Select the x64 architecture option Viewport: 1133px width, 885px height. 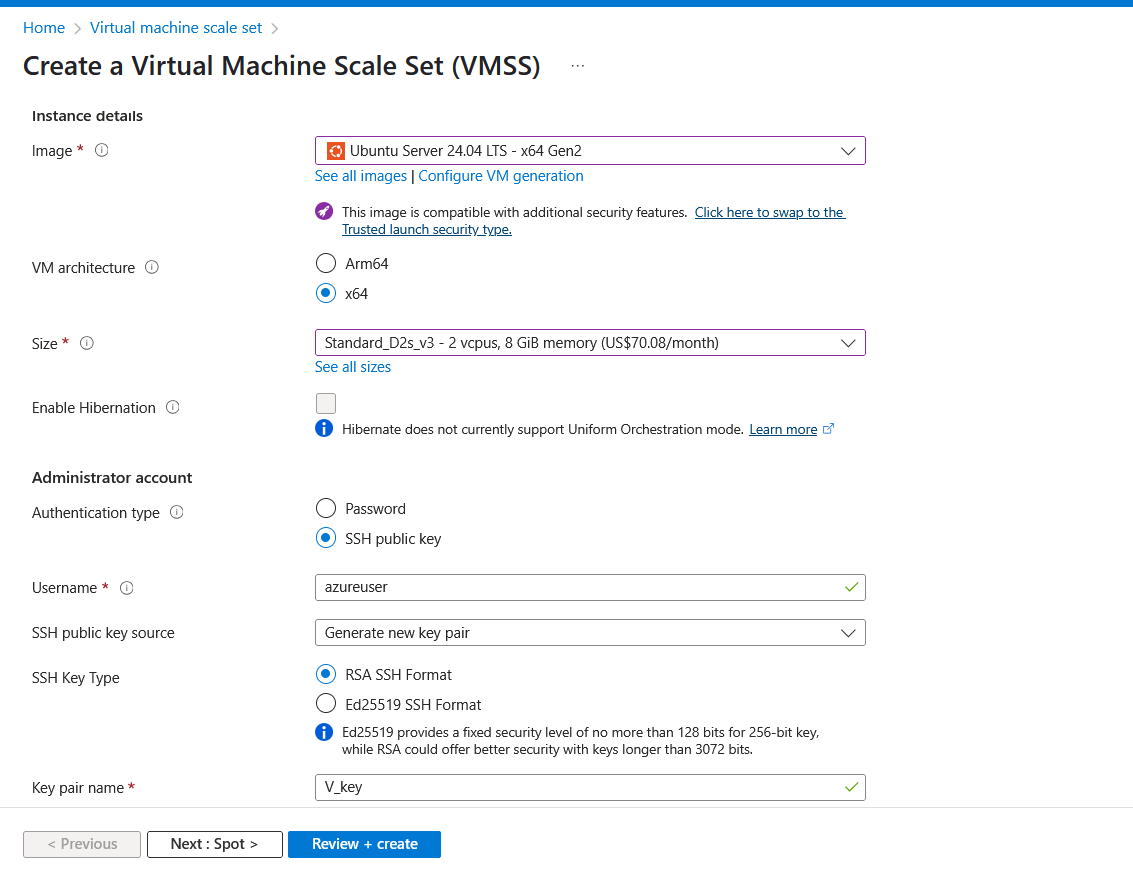tap(326, 293)
